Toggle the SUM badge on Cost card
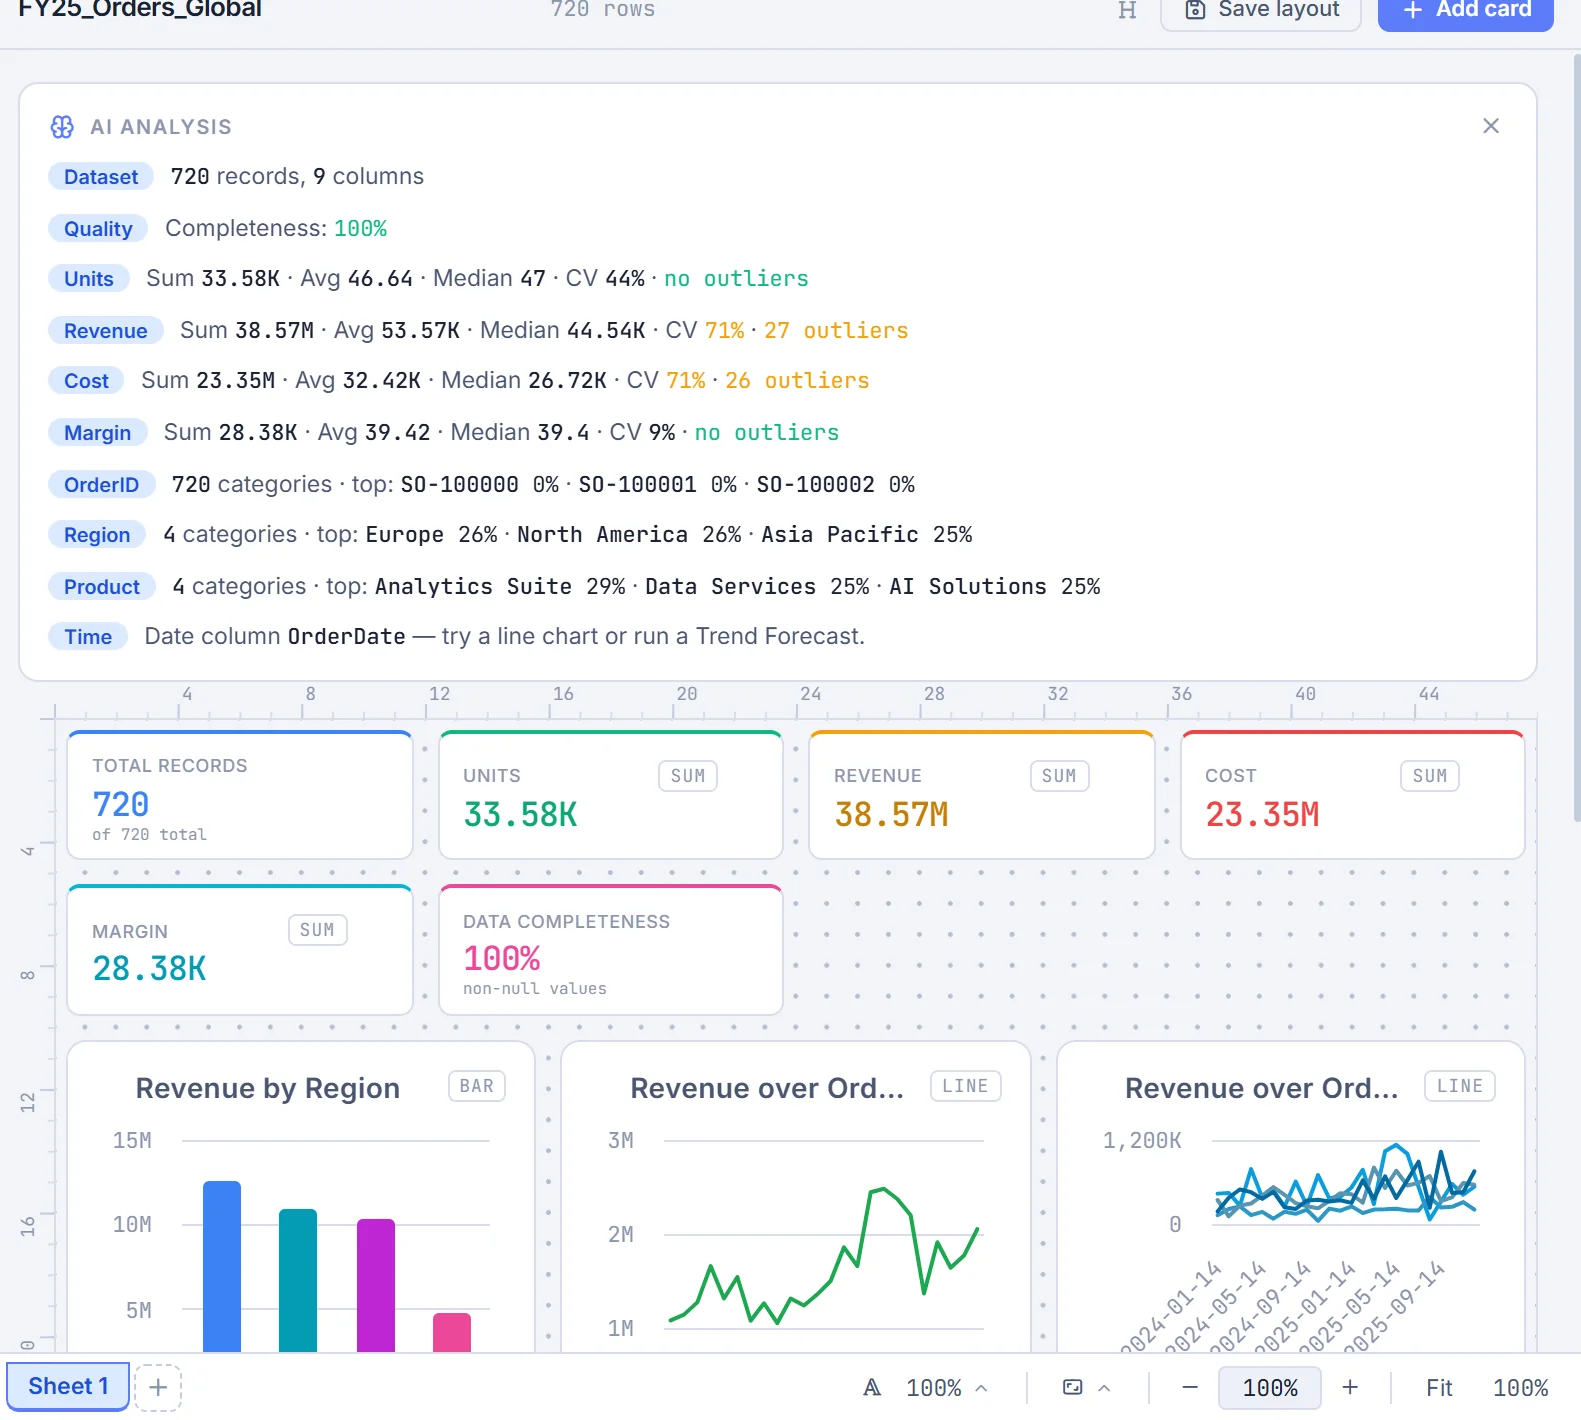 1430,776
